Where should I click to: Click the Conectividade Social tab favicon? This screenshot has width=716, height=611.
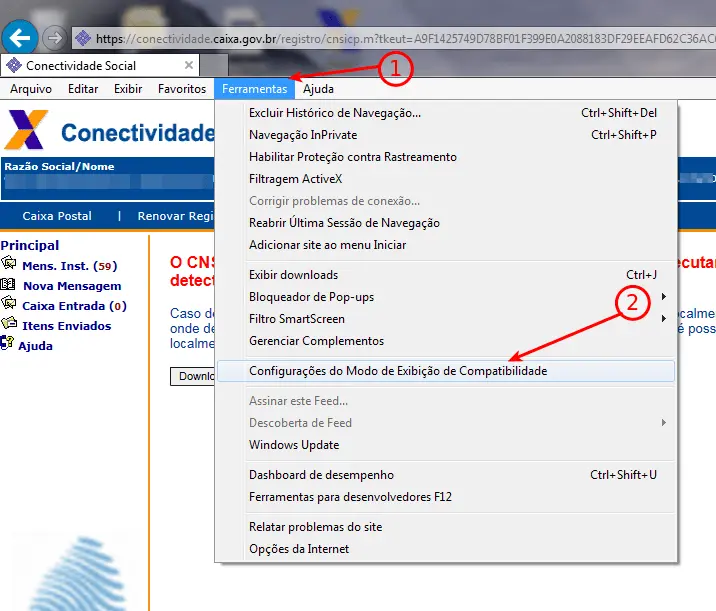pos(14,65)
